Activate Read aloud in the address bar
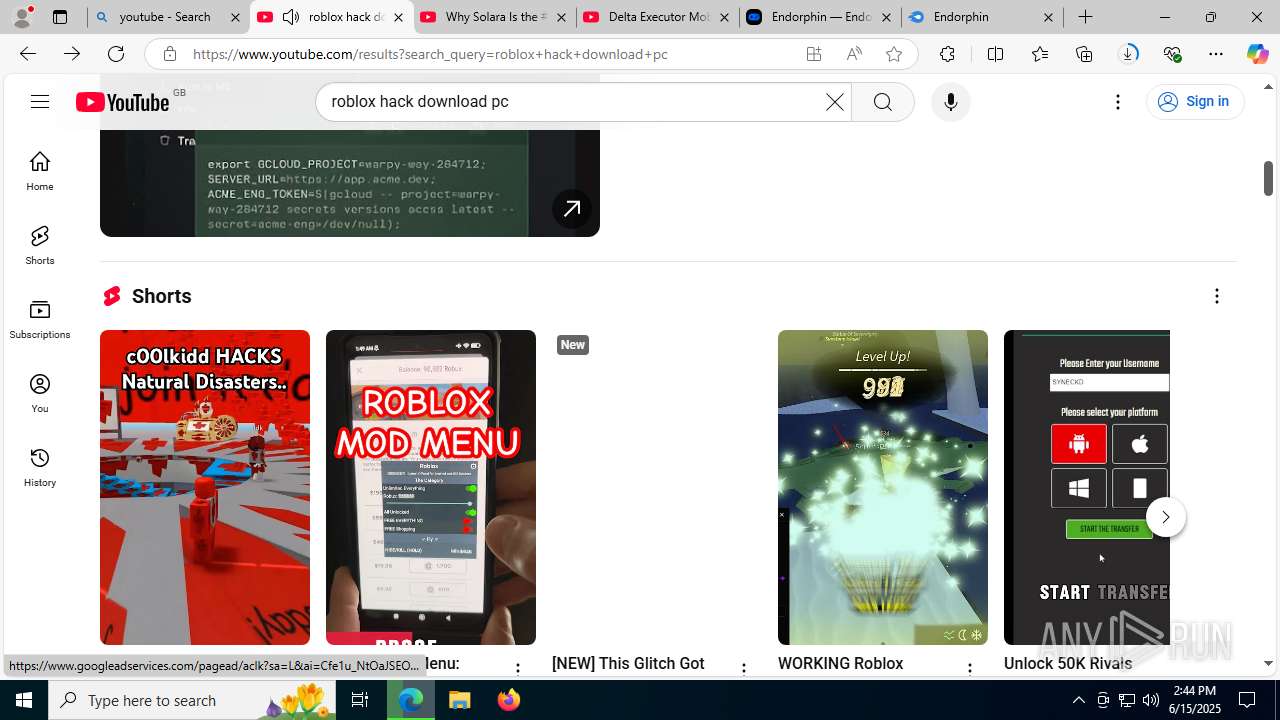The image size is (1280, 720). [x=854, y=54]
